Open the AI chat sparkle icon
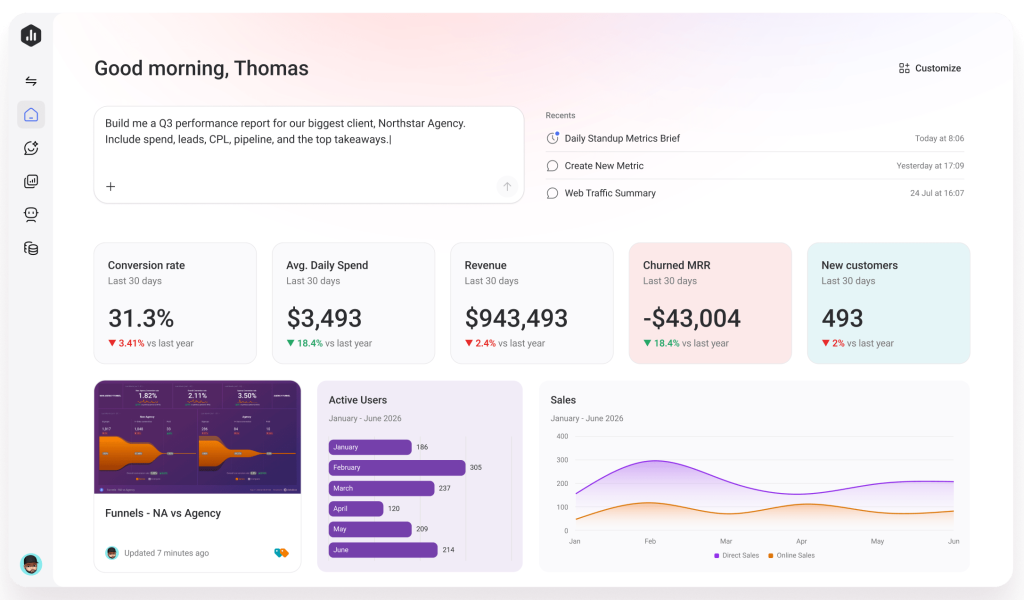1024x600 pixels. [31, 148]
